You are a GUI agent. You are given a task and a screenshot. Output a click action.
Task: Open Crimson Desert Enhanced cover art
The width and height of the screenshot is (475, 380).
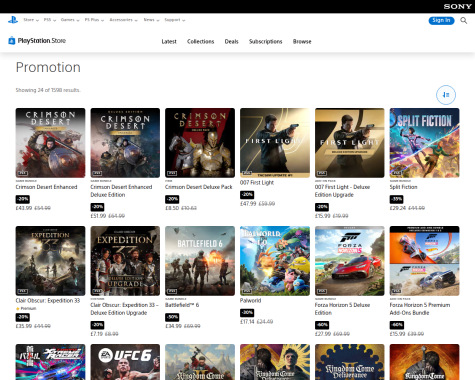[50, 143]
